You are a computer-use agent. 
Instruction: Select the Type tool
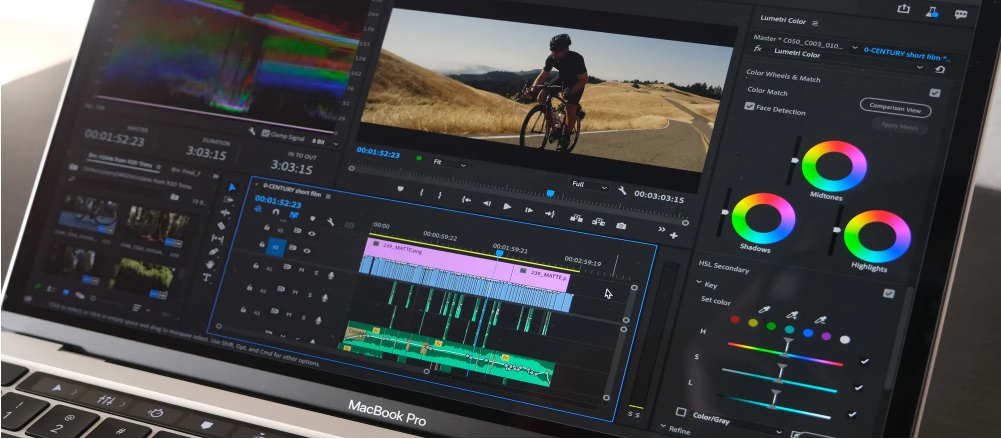click(206, 278)
